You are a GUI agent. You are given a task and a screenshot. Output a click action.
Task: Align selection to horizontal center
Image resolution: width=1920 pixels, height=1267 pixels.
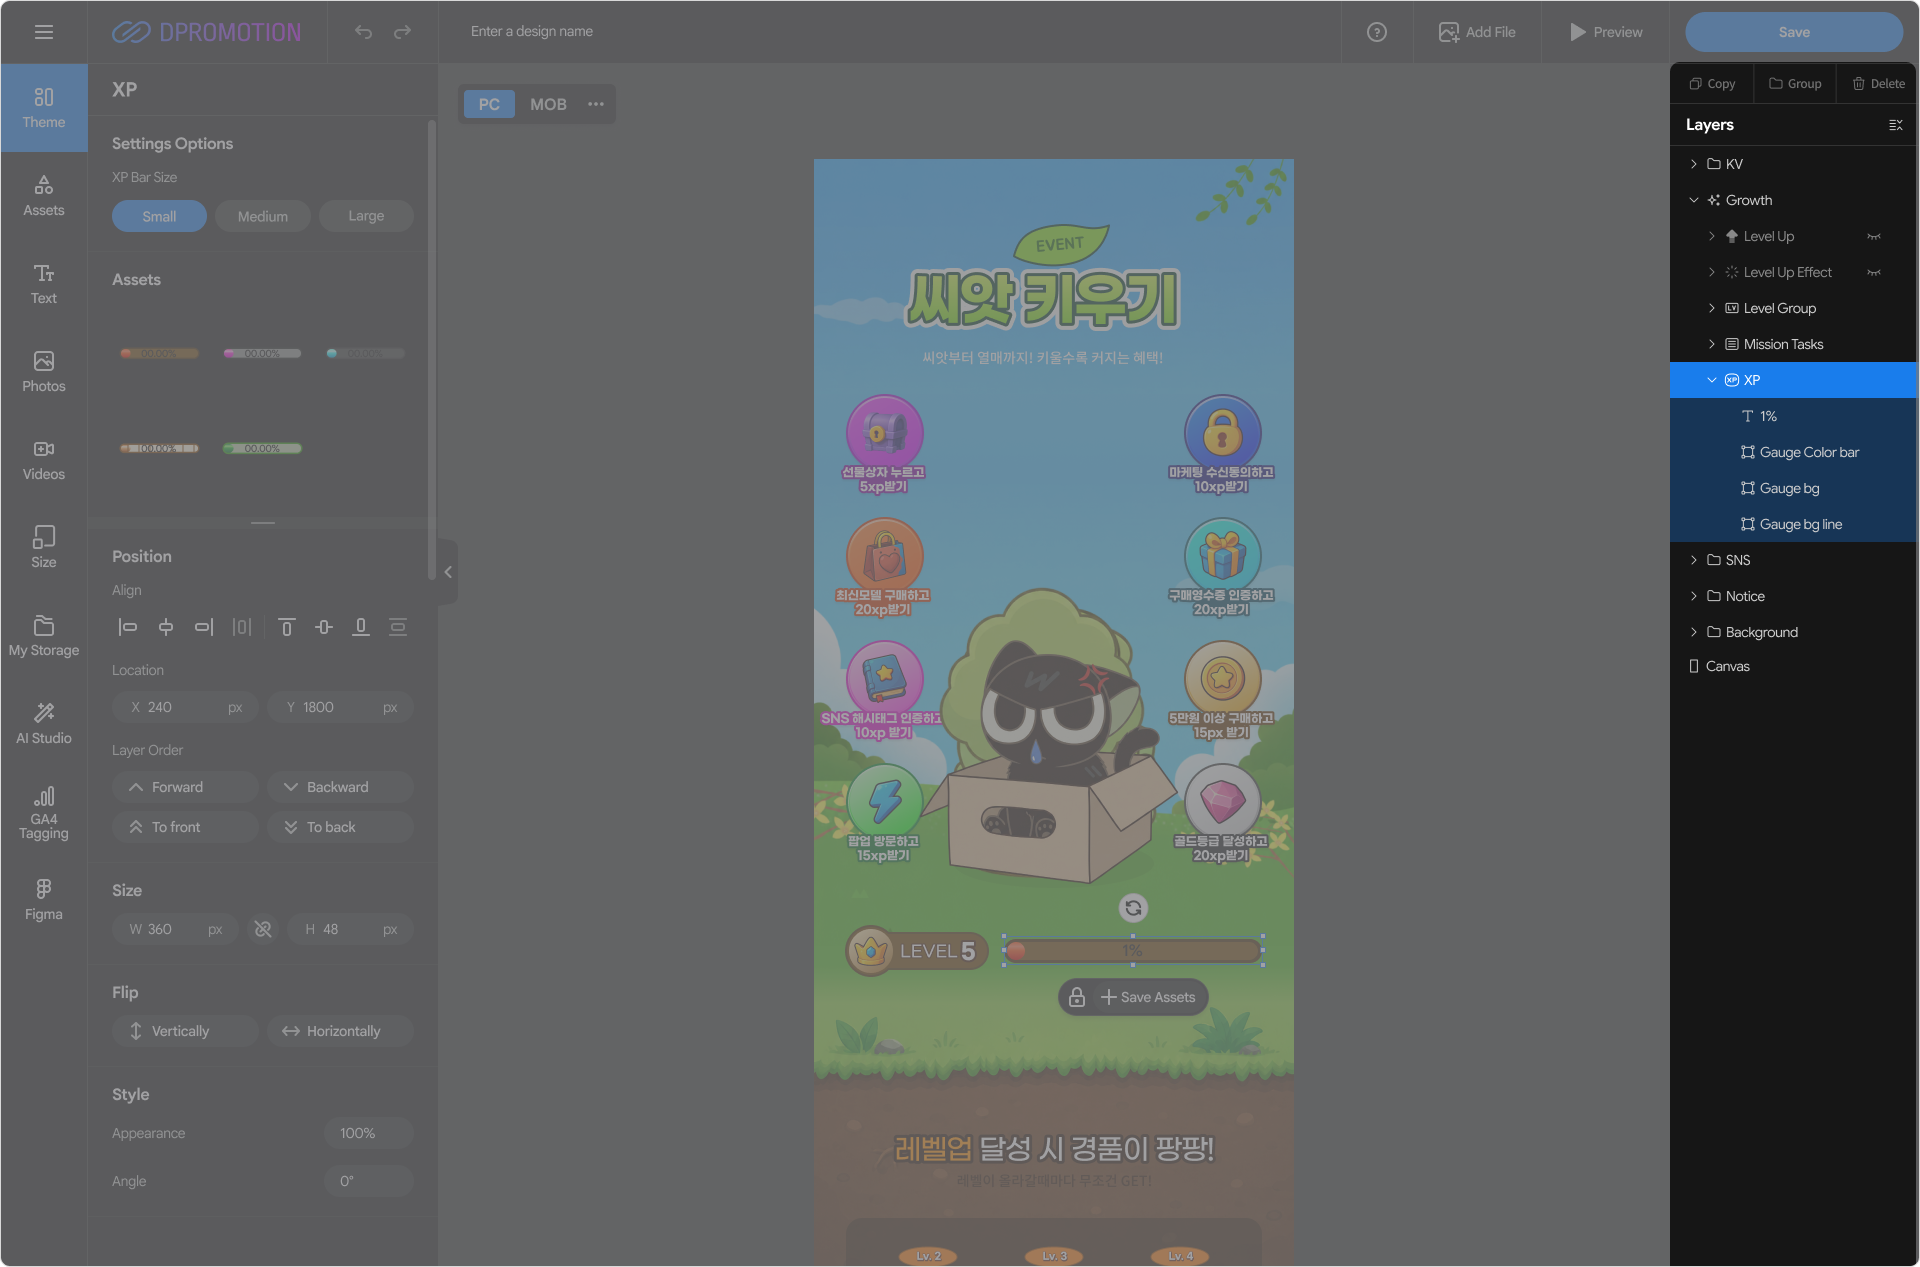coord(166,627)
